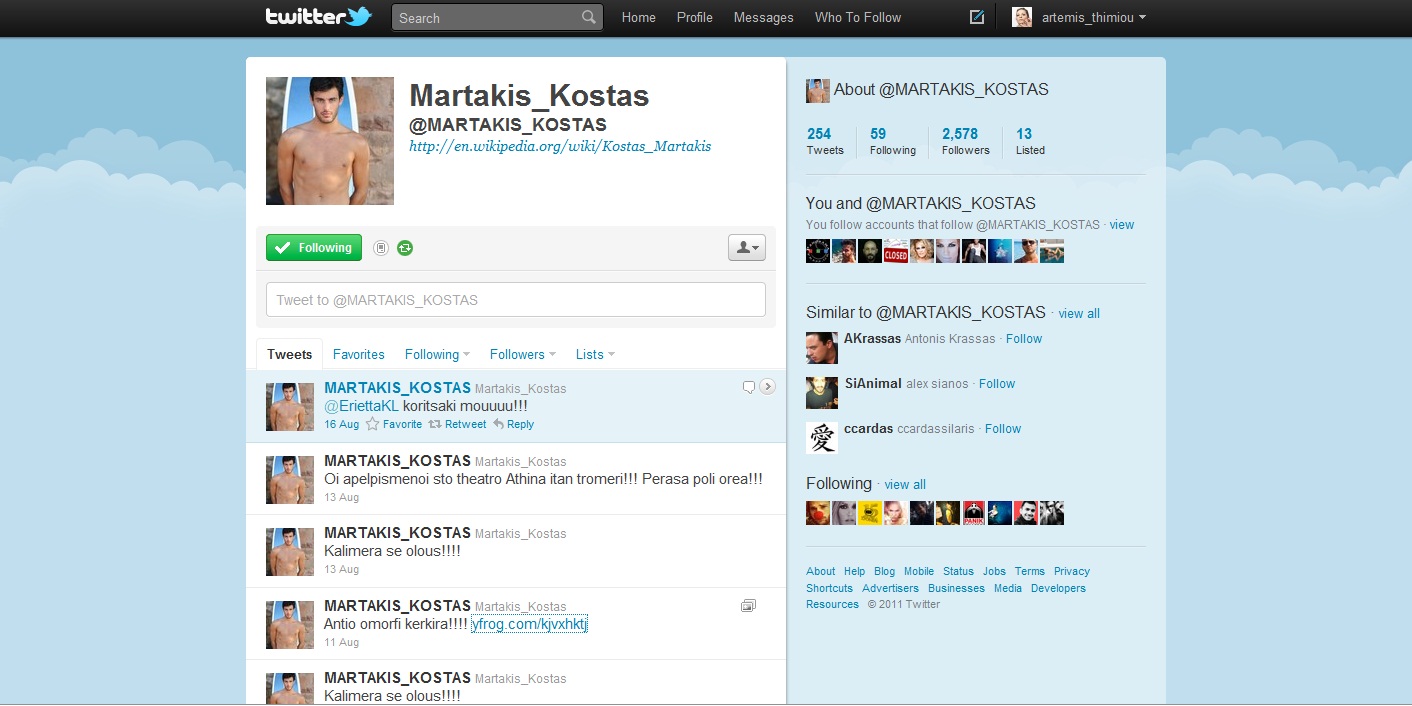Open the Developers footer link

pyautogui.click(x=1058, y=589)
